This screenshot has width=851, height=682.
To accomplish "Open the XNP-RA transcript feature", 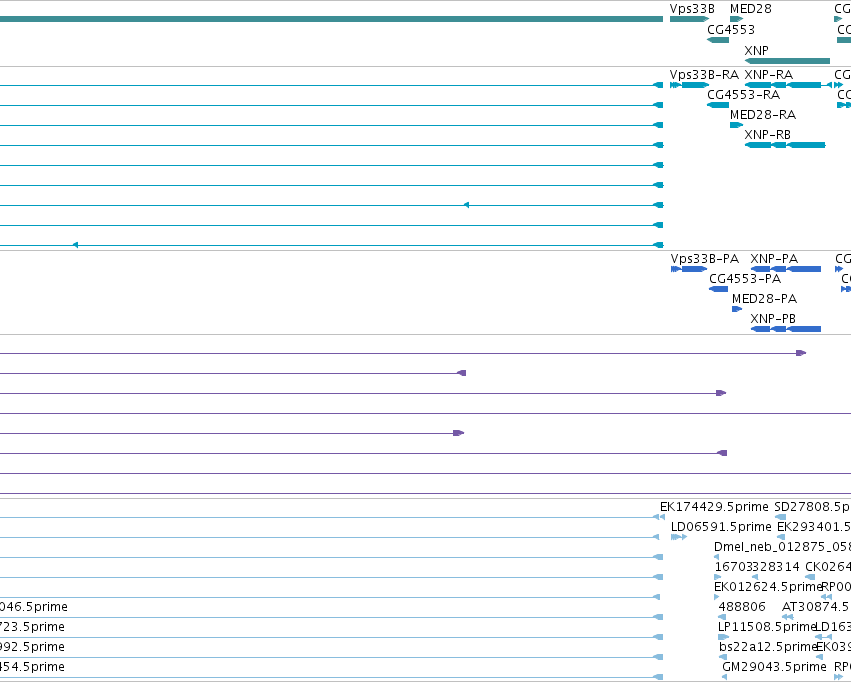I will (x=788, y=85).
